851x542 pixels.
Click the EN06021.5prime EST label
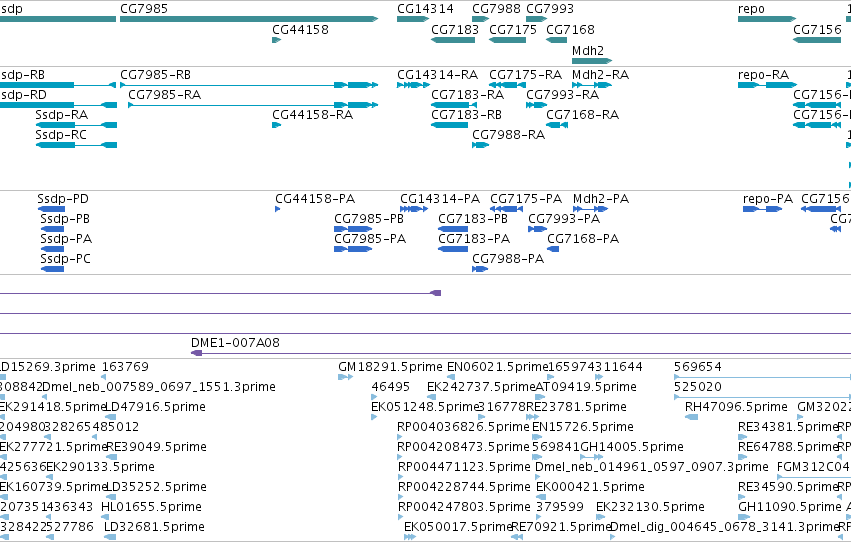click(498, 367)
